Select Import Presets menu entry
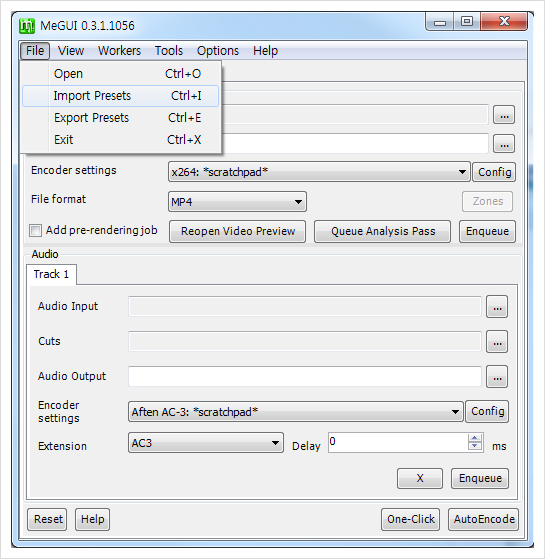 [120, 96]
